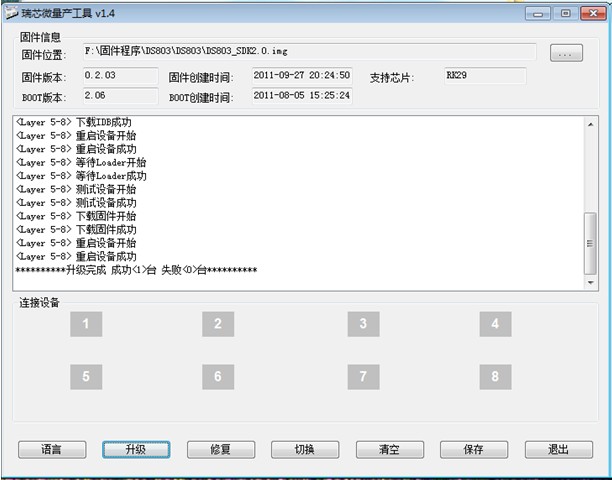Minimize the window
Image resolution: width=612 pixels, height=480 pixels.
pos(538,14)
